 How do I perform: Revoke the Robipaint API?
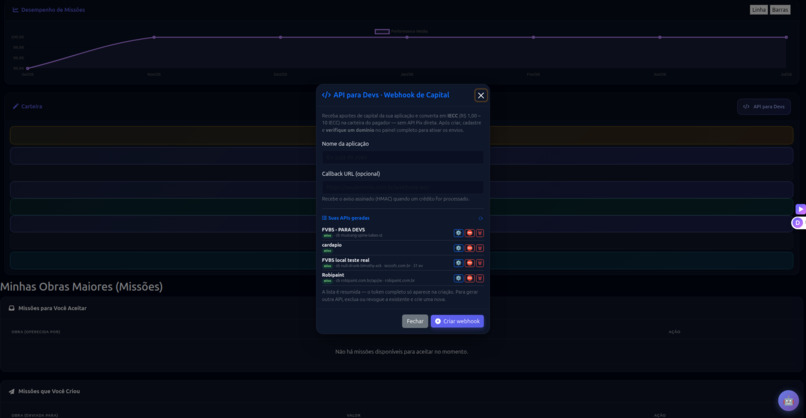click(x=469, y=278)
